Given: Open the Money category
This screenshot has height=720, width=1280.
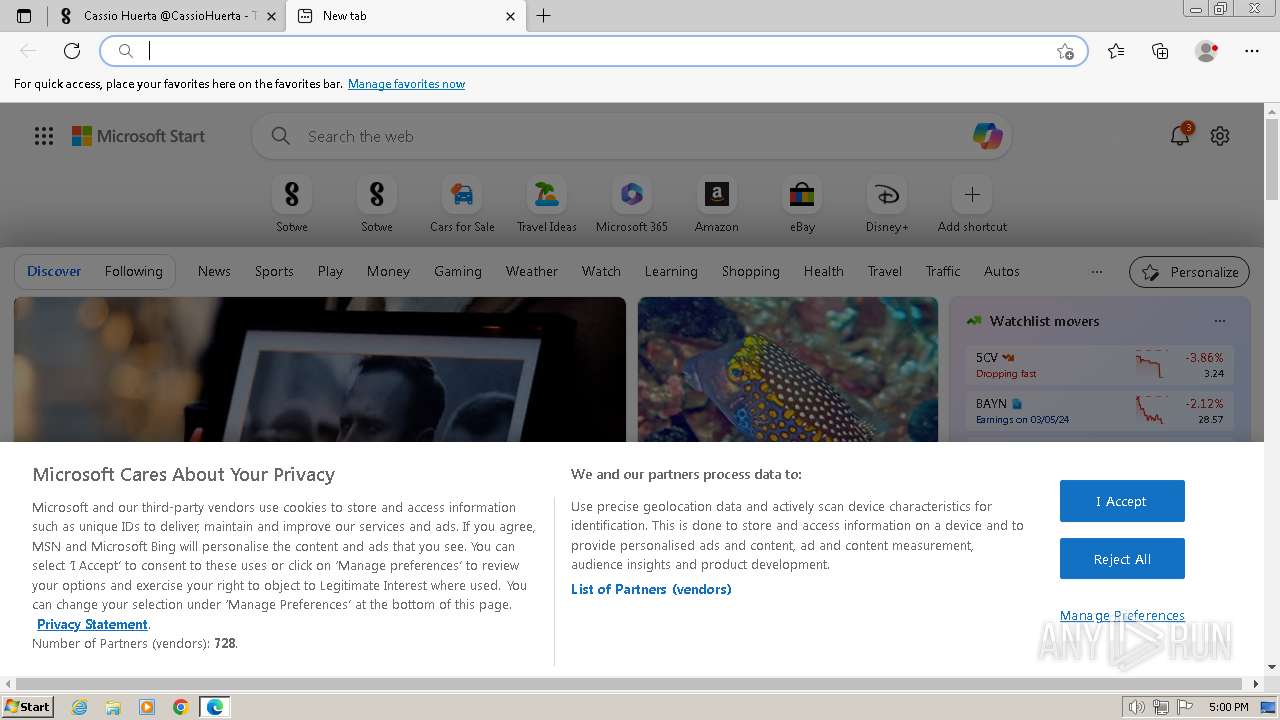Looking at the screenshot, I should 388,271.
